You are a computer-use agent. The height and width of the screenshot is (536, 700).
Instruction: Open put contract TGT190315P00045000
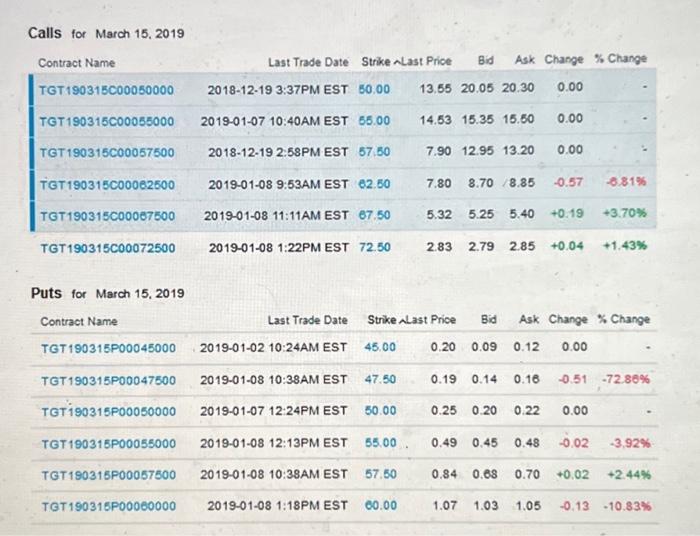coord(108,348)
